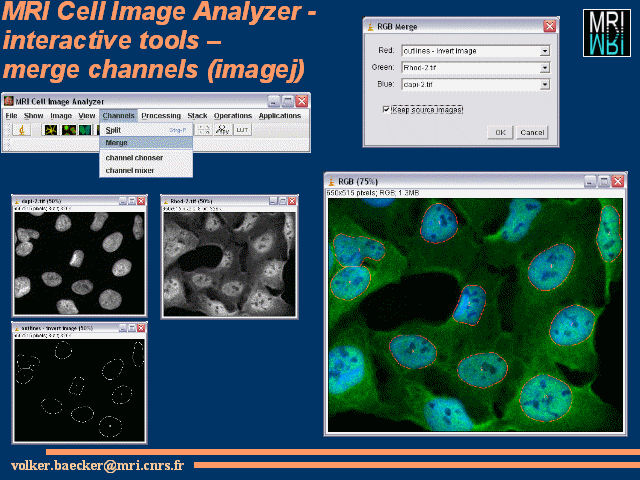Maximize the RGB (75%) image window
Screen dimensions: 640x480
click(x=604, y=181)
